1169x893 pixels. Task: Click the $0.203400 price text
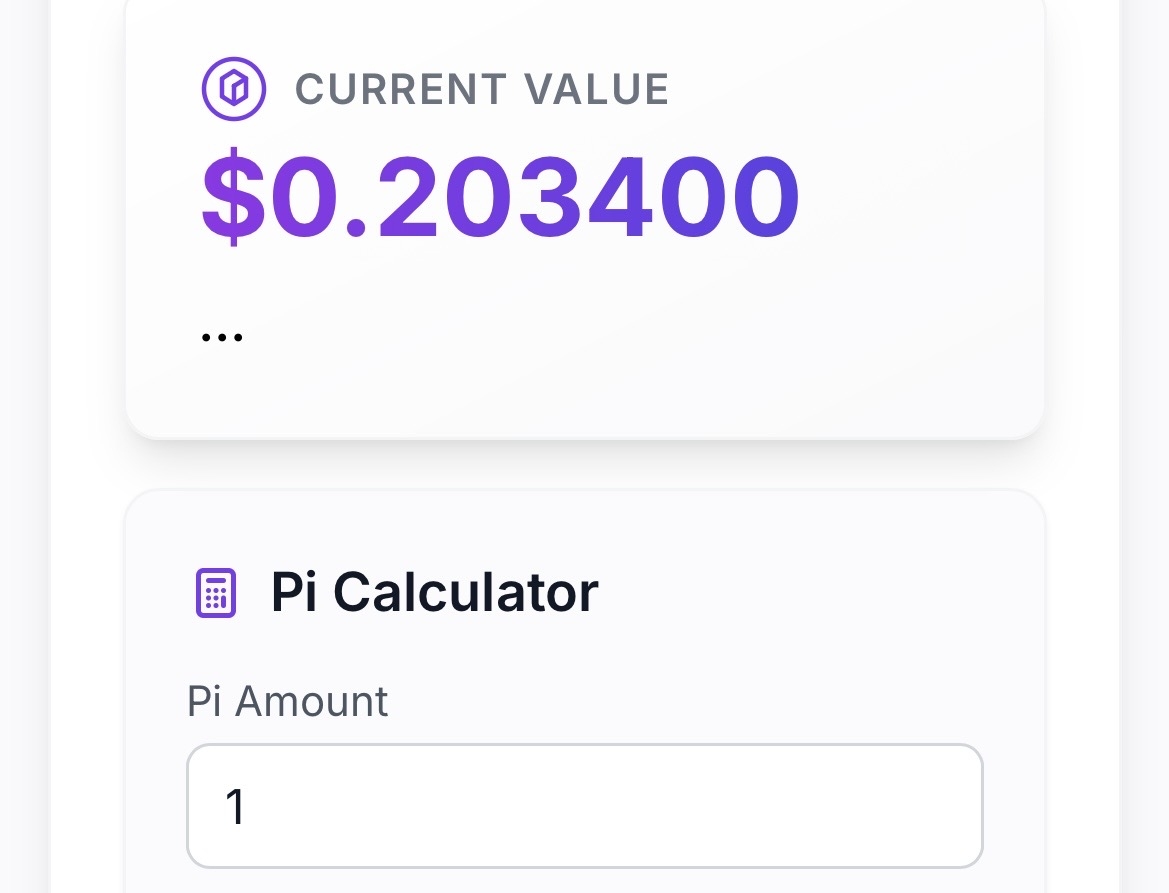coord(500,199)
